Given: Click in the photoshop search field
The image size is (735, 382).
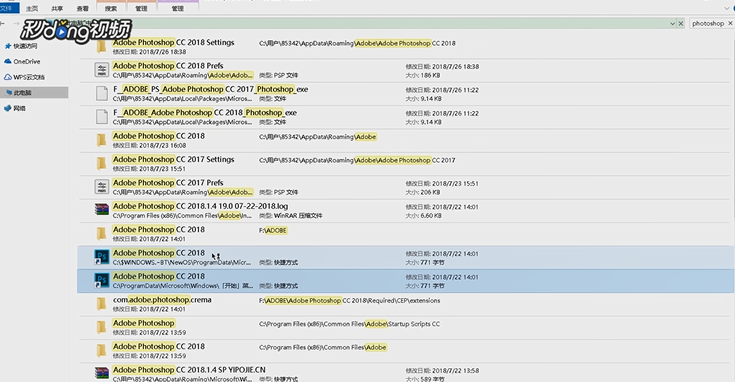Looking at the screenshot, I should pos(707,23).
